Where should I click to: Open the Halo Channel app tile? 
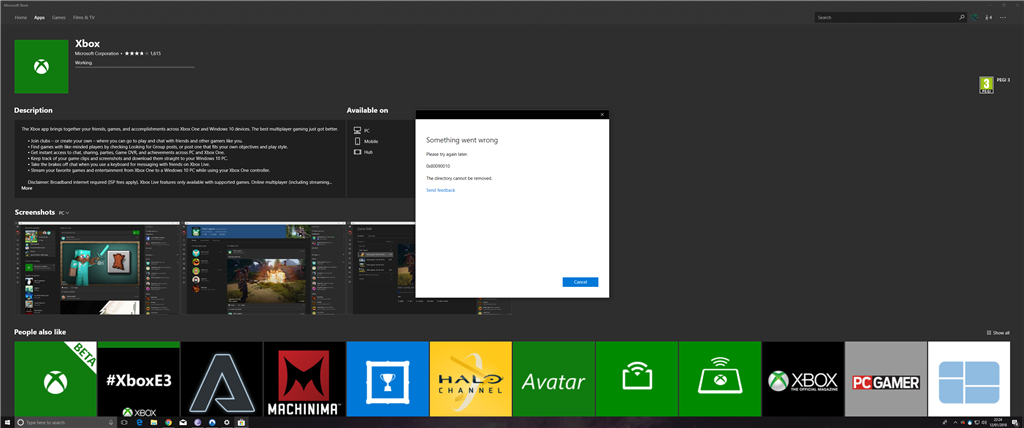(x=471, y=378)
